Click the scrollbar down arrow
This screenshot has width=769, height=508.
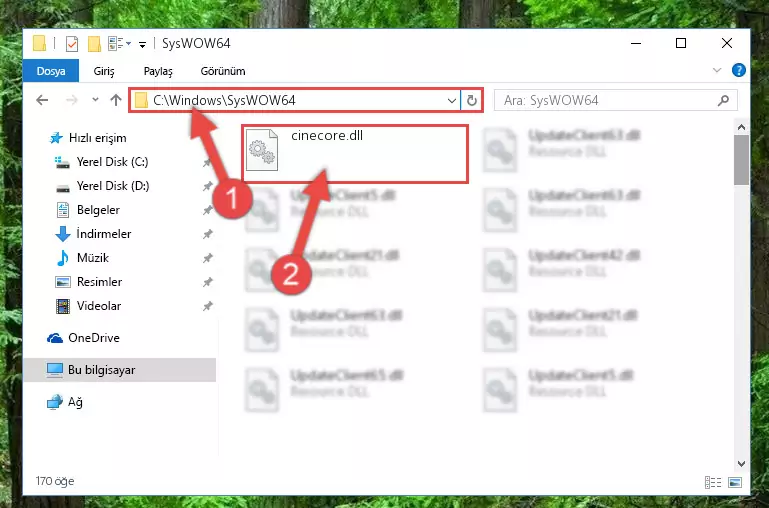tap(741, 464)
